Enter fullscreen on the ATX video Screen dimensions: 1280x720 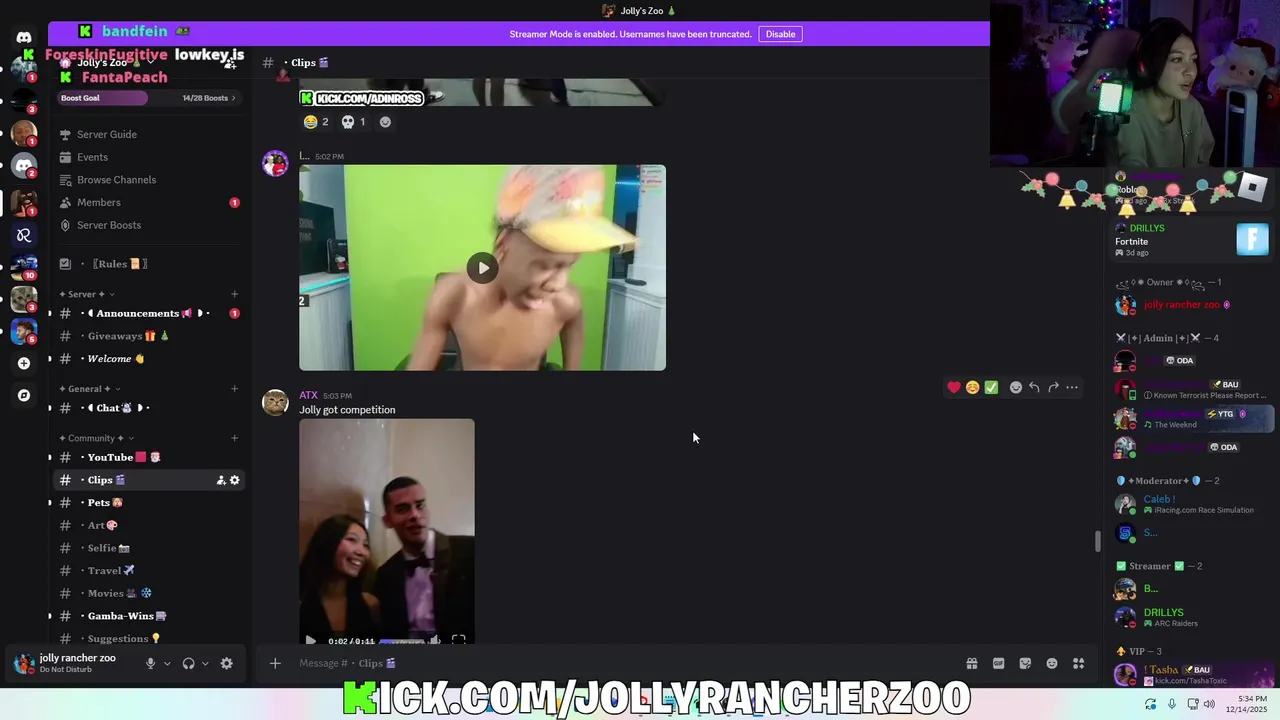pyautogui.click(x=458, y=640)
